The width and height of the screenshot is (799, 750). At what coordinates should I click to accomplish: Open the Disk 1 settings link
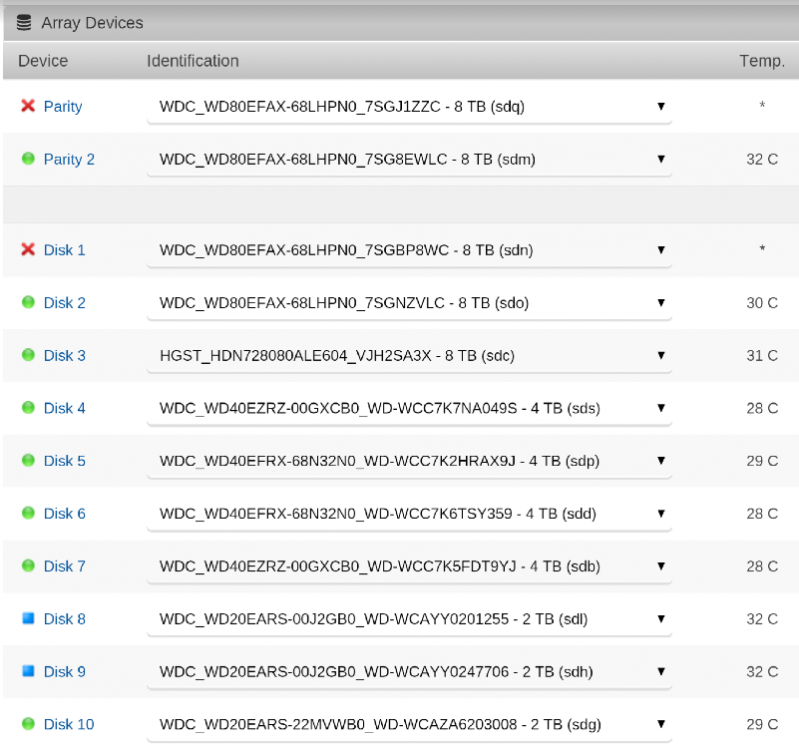point(64,250)
